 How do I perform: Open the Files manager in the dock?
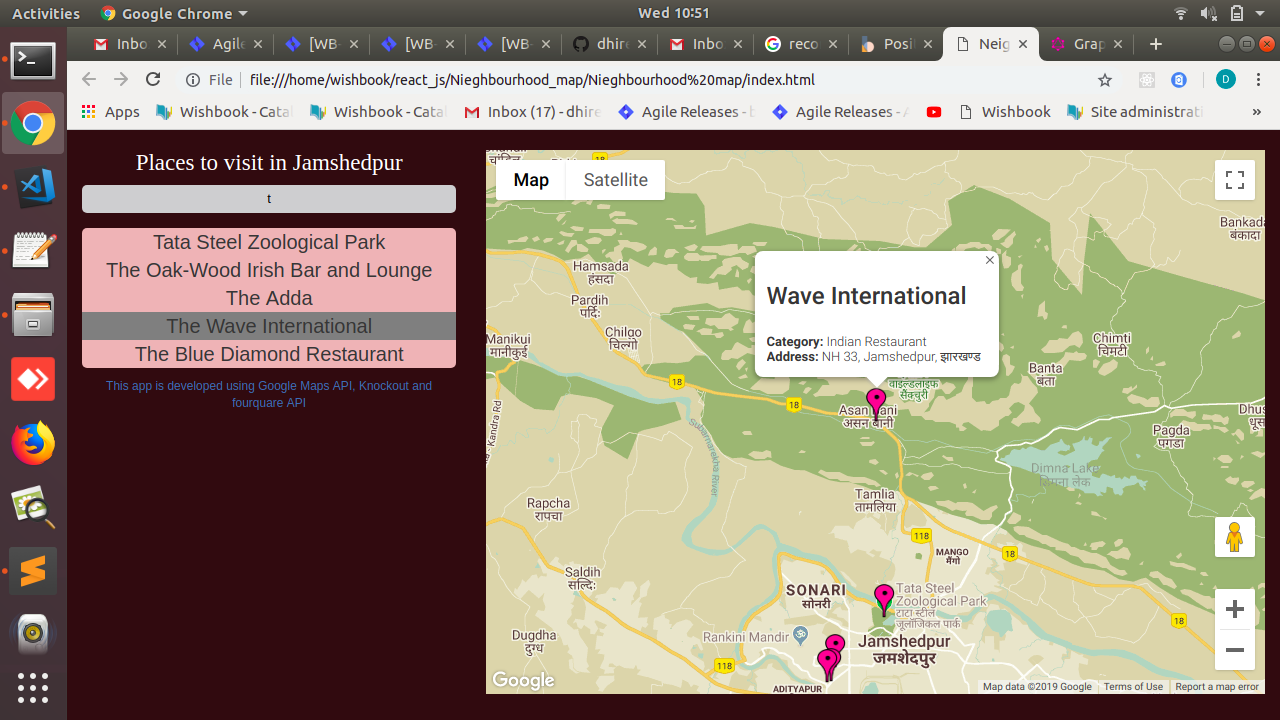click(33, 315)
